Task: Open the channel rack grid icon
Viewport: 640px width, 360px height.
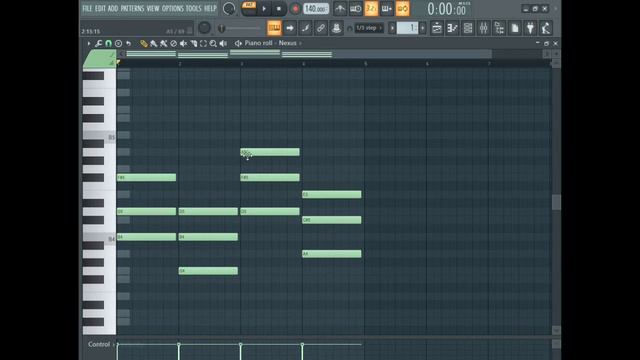Action: [468, 28]
